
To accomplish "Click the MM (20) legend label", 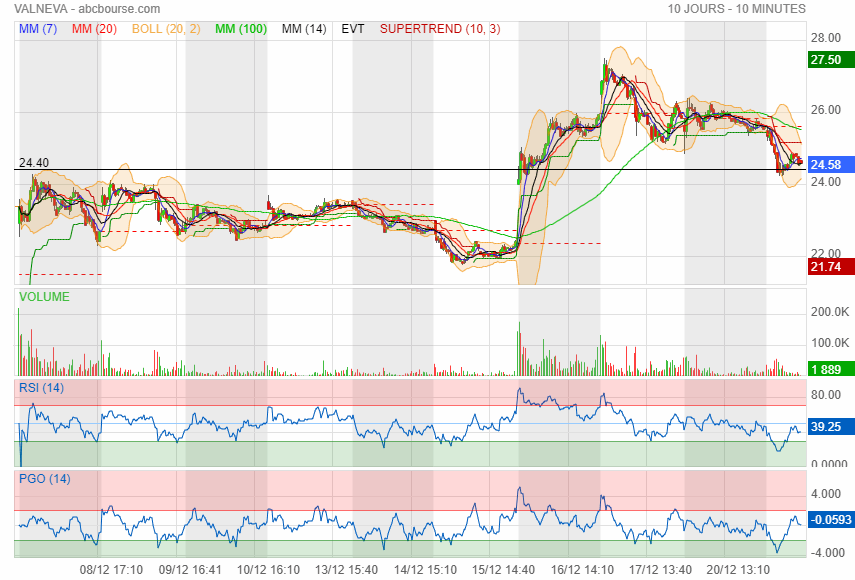I will tap(94, 29).
